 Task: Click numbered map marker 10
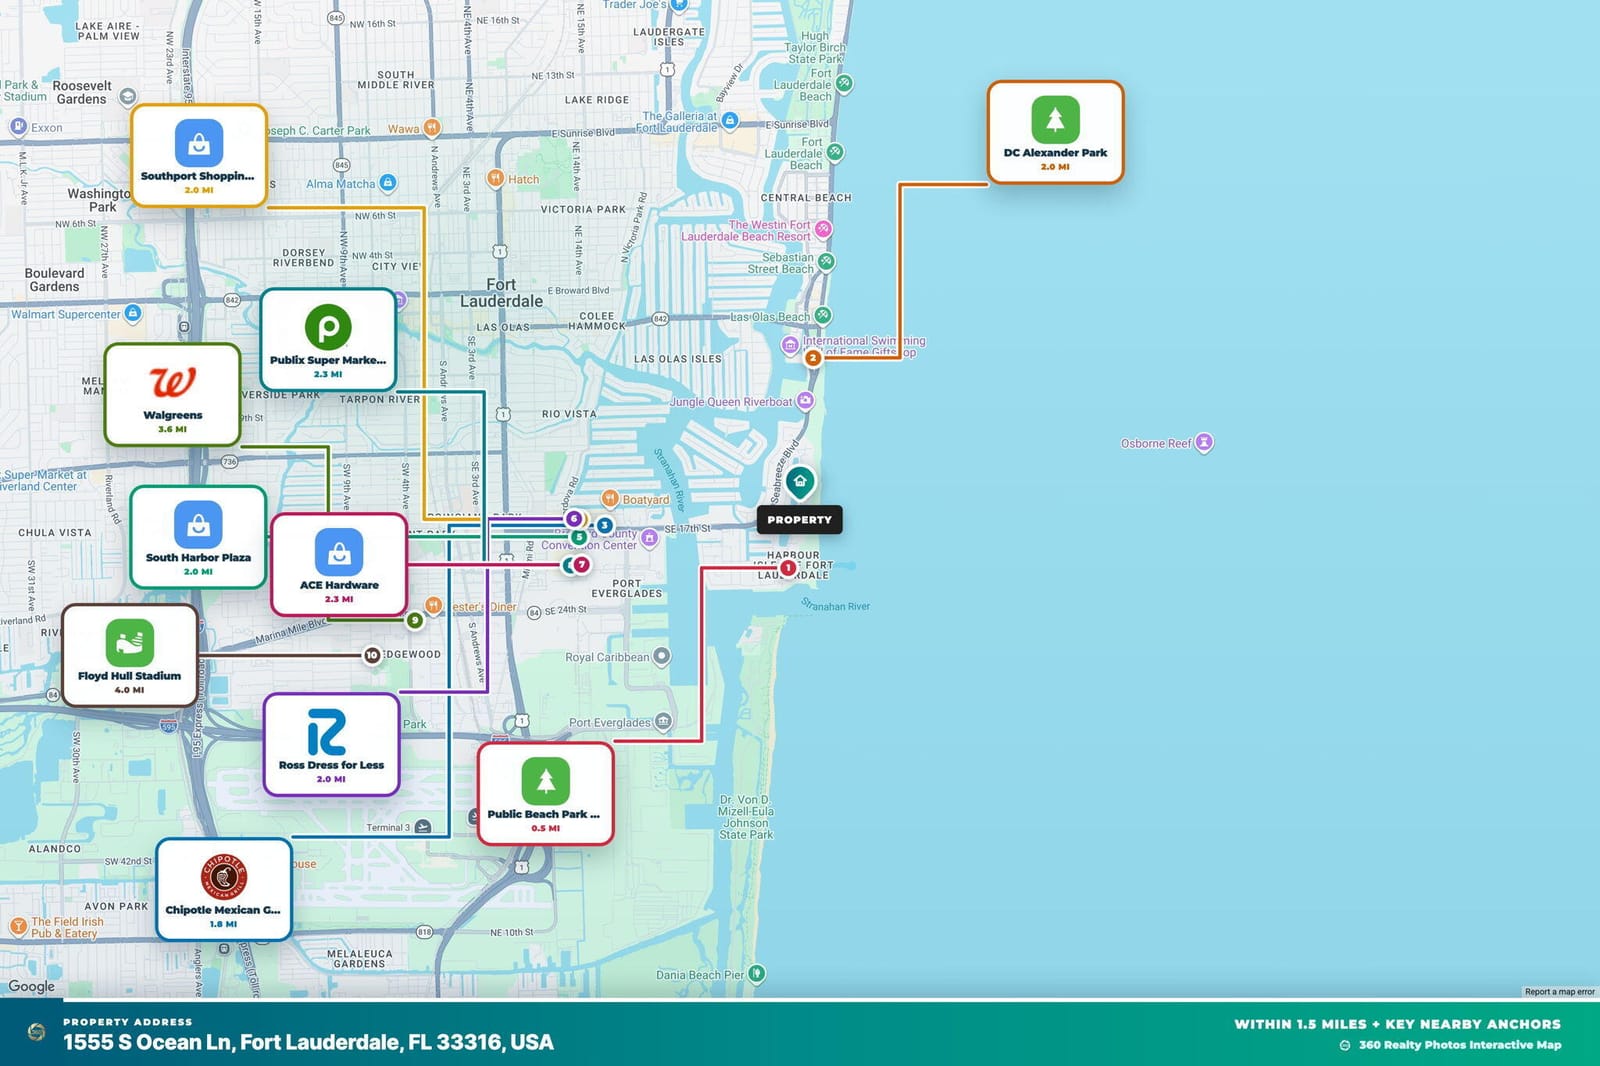(x=372, y=656)
